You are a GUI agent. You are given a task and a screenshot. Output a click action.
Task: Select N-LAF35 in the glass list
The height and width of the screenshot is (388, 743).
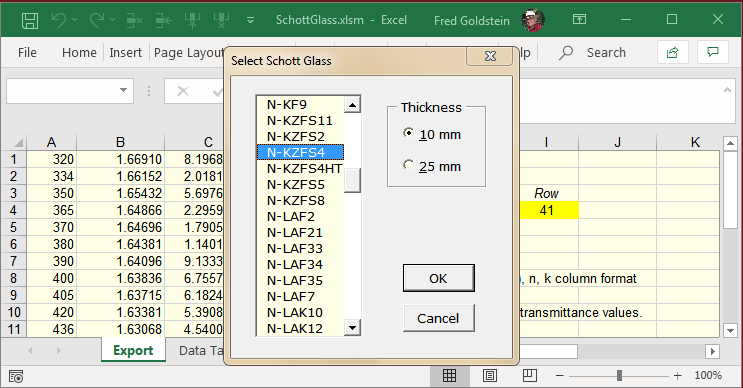click(300, 280)
